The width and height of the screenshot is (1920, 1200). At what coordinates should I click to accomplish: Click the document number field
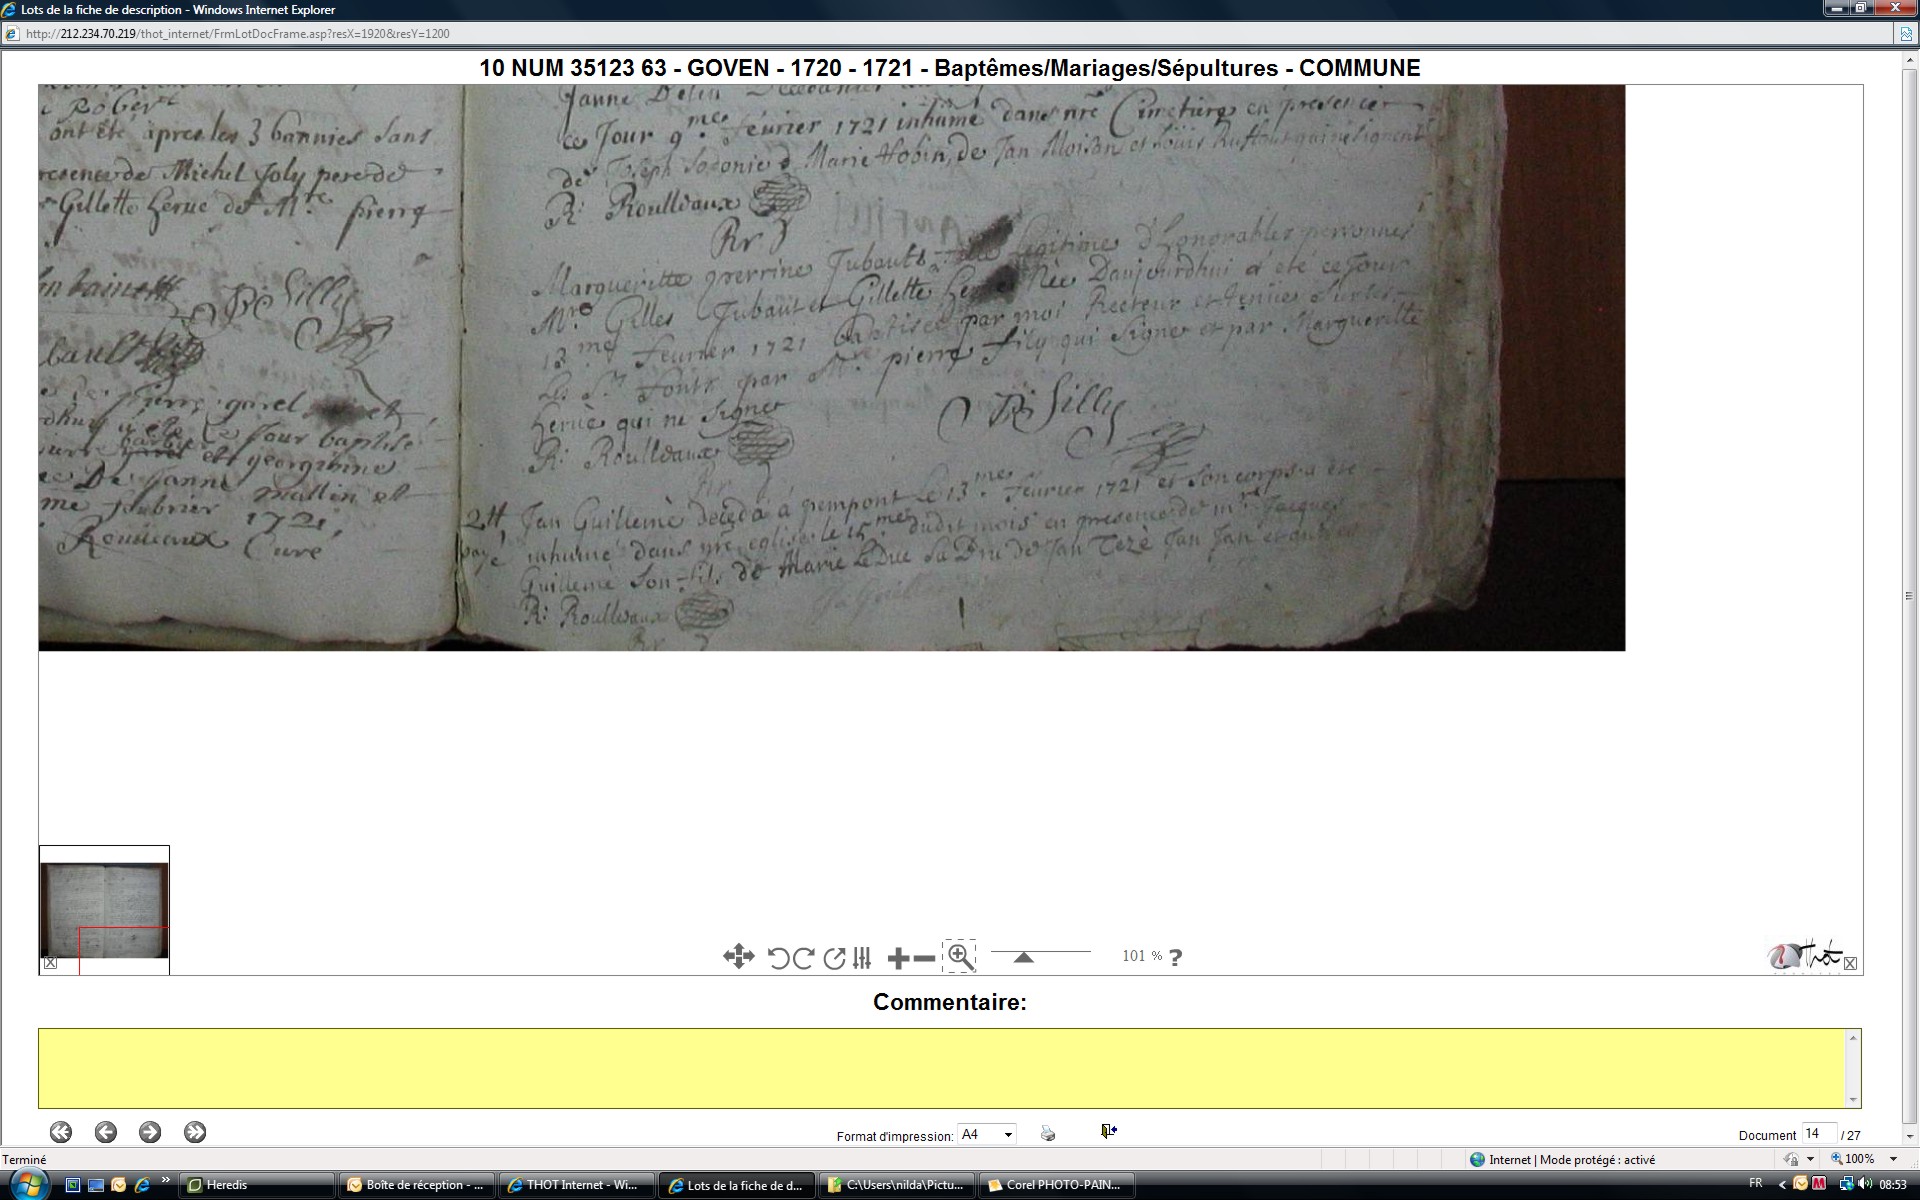pyautogui.click(x=1818, y=1134)
